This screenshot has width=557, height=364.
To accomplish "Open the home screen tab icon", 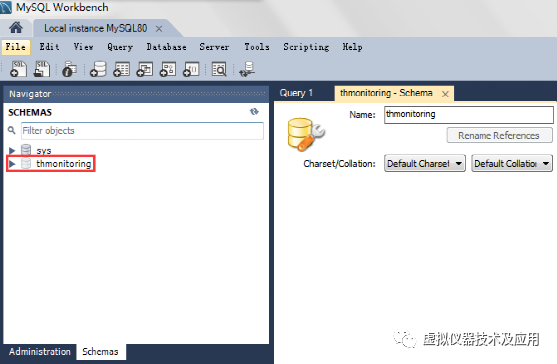I will [16, 27].
